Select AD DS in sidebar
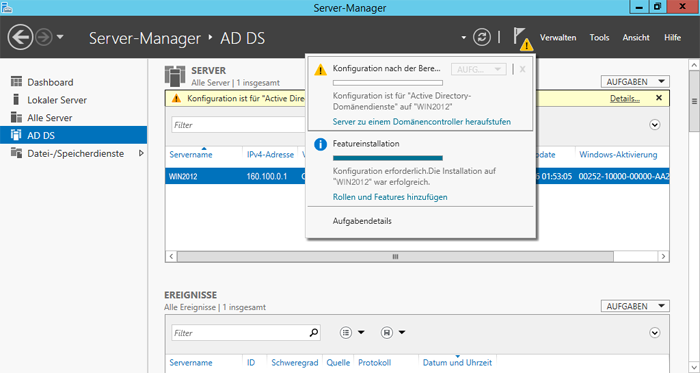The image size is (700, 373). click(x=74, y=135)
